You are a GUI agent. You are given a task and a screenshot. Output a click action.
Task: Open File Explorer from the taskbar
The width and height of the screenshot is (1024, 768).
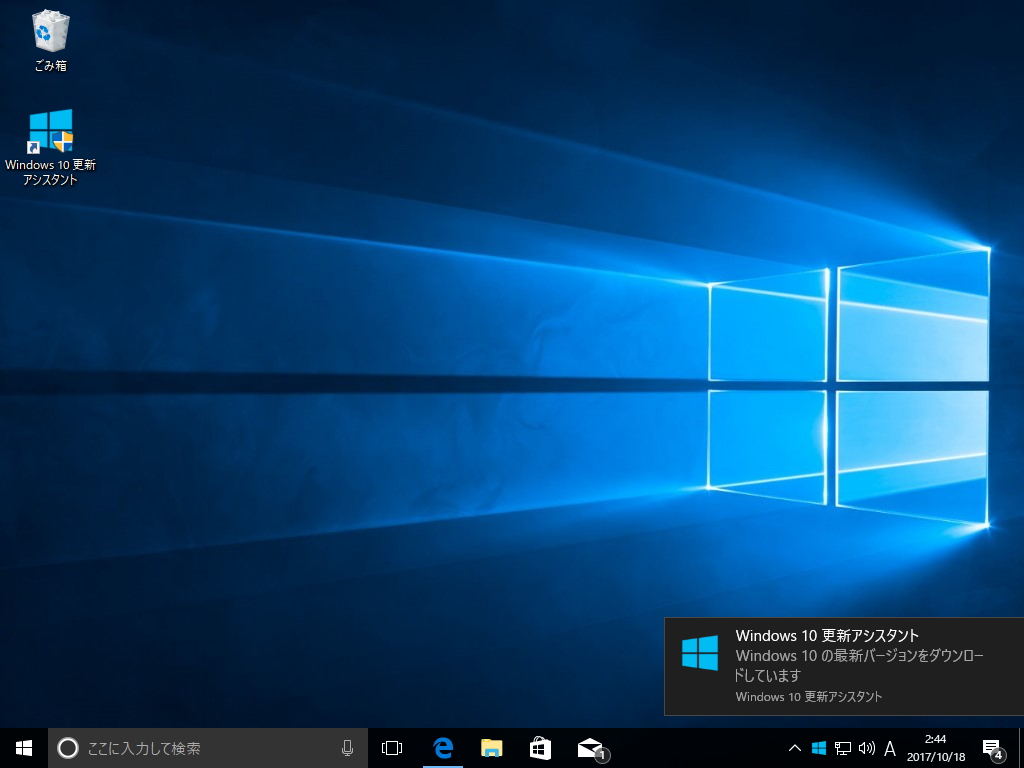(x=492, y=748)
